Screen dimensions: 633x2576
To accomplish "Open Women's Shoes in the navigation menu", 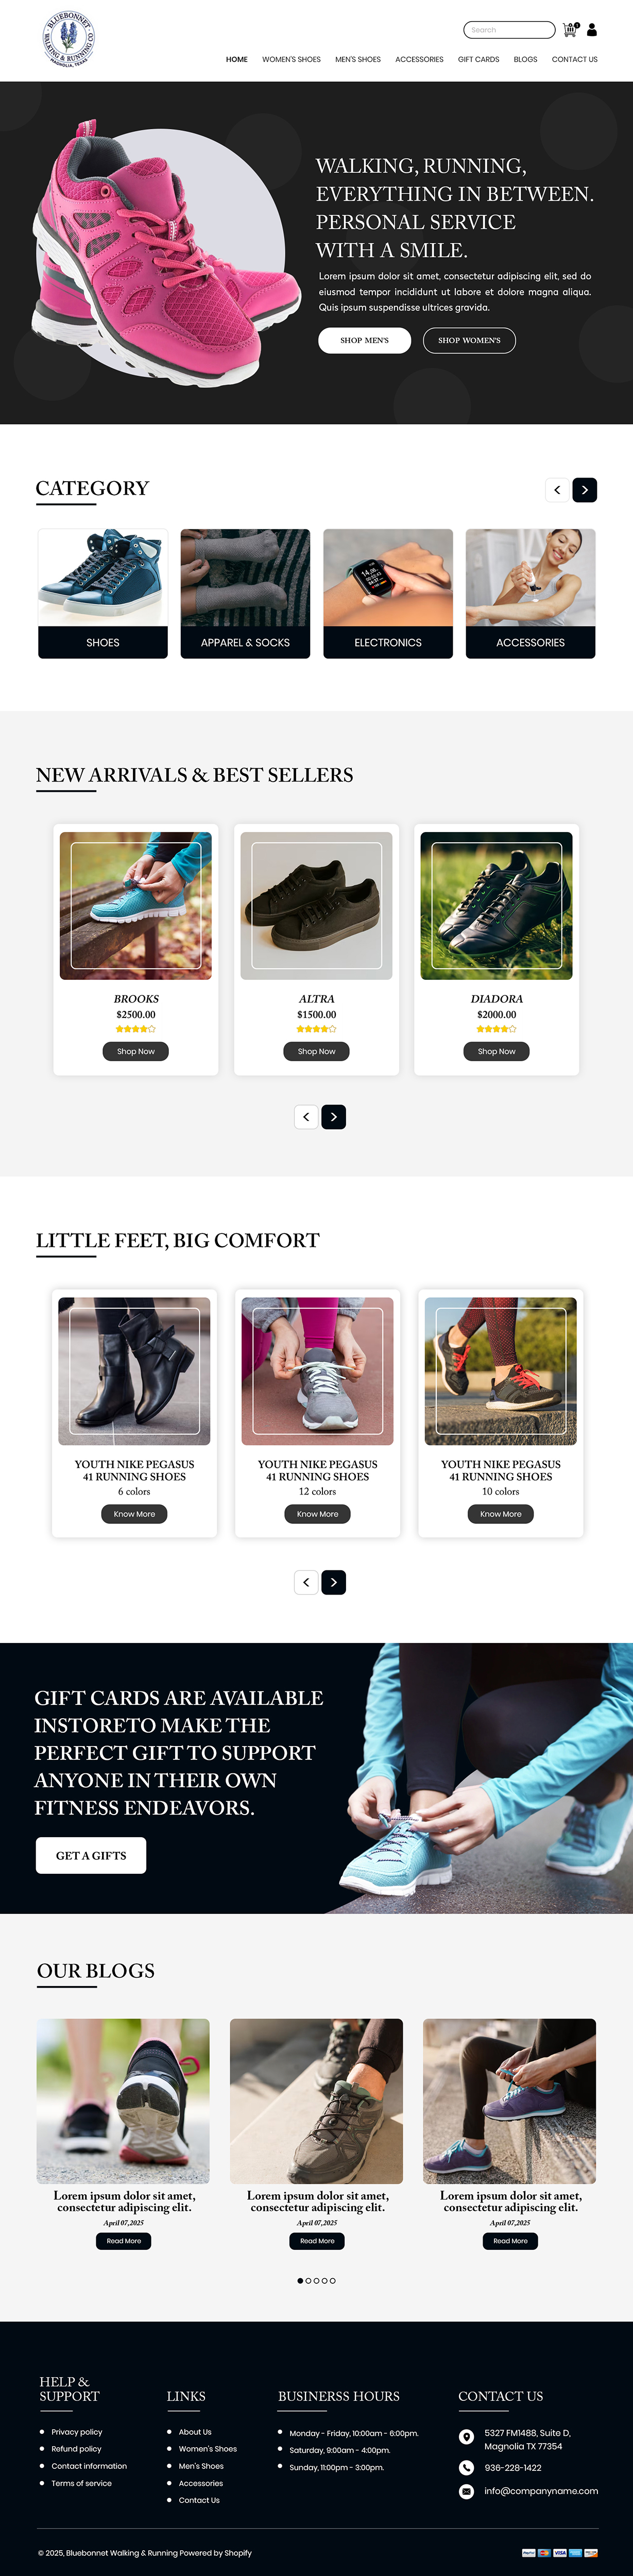I will (x=291, y=59).
